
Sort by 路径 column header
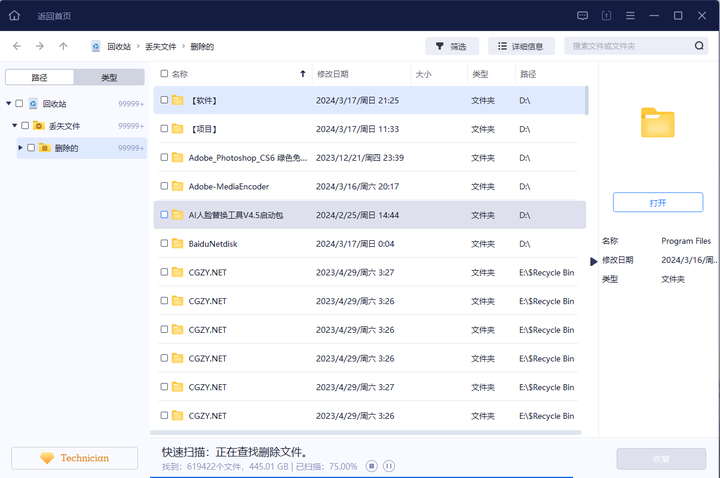click(528, 74)
